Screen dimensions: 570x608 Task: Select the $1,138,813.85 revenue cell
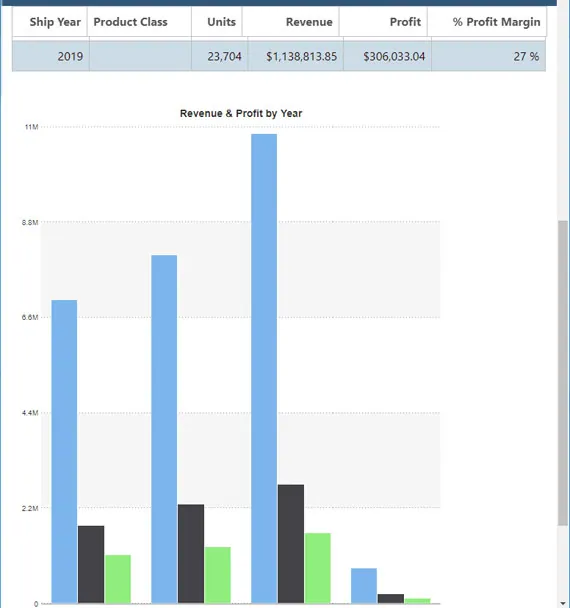click(295, 56)
